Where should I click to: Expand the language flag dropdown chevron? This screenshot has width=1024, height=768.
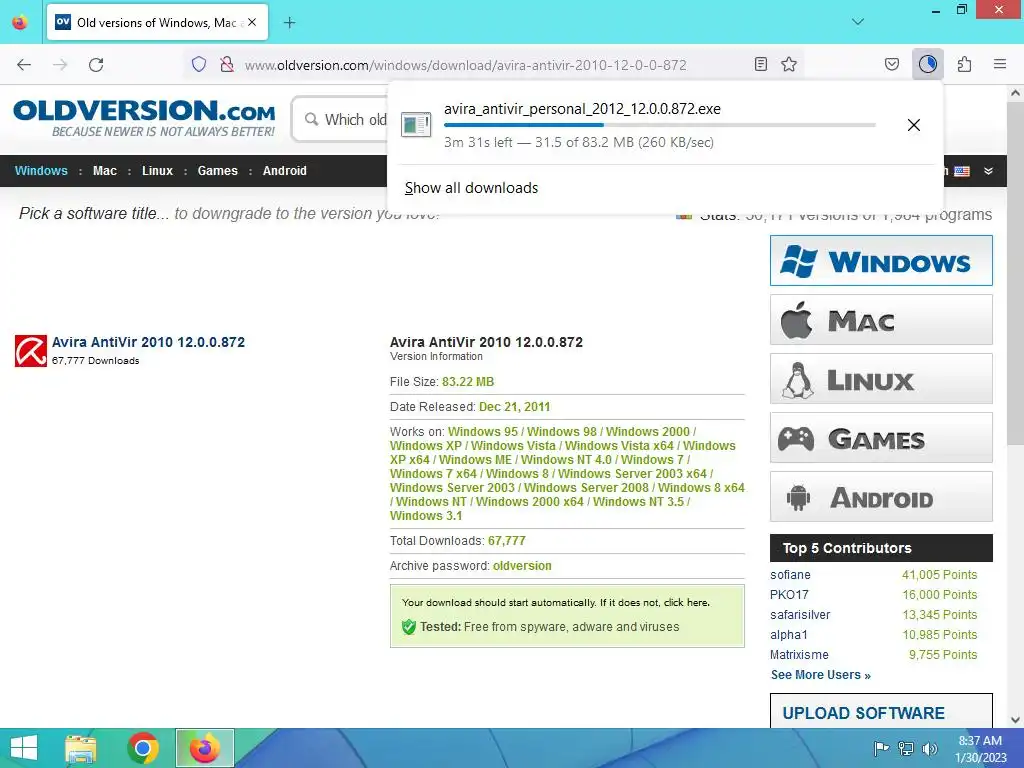click(x=988, y=171)
